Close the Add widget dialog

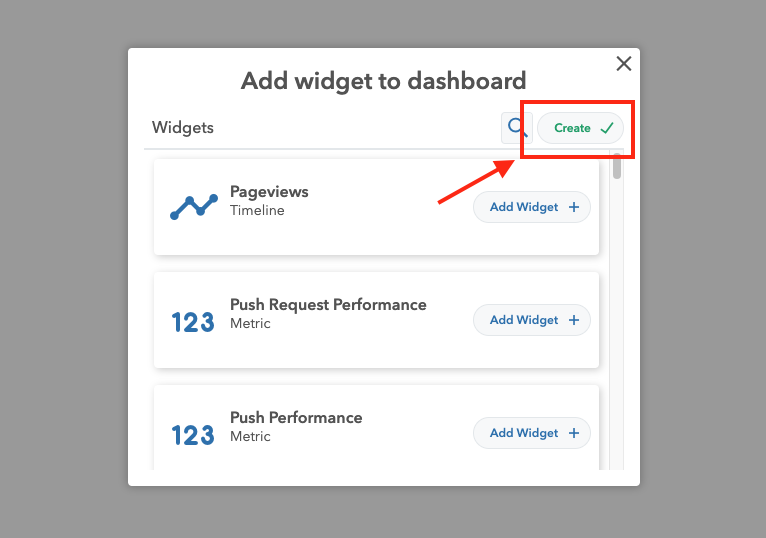click(x=624, y=64)
